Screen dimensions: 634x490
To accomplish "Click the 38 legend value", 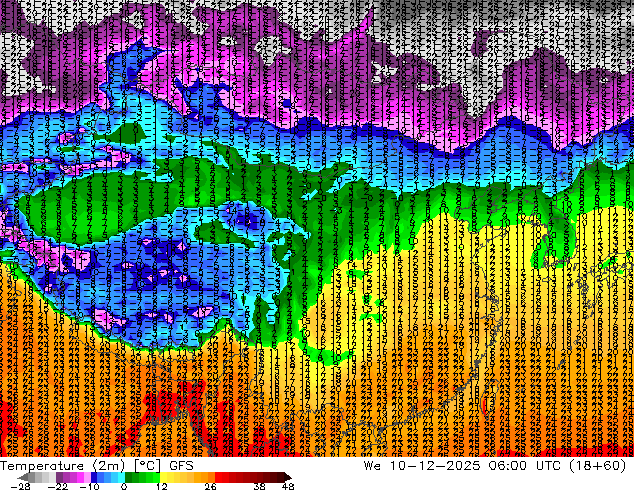I will 260,486.
